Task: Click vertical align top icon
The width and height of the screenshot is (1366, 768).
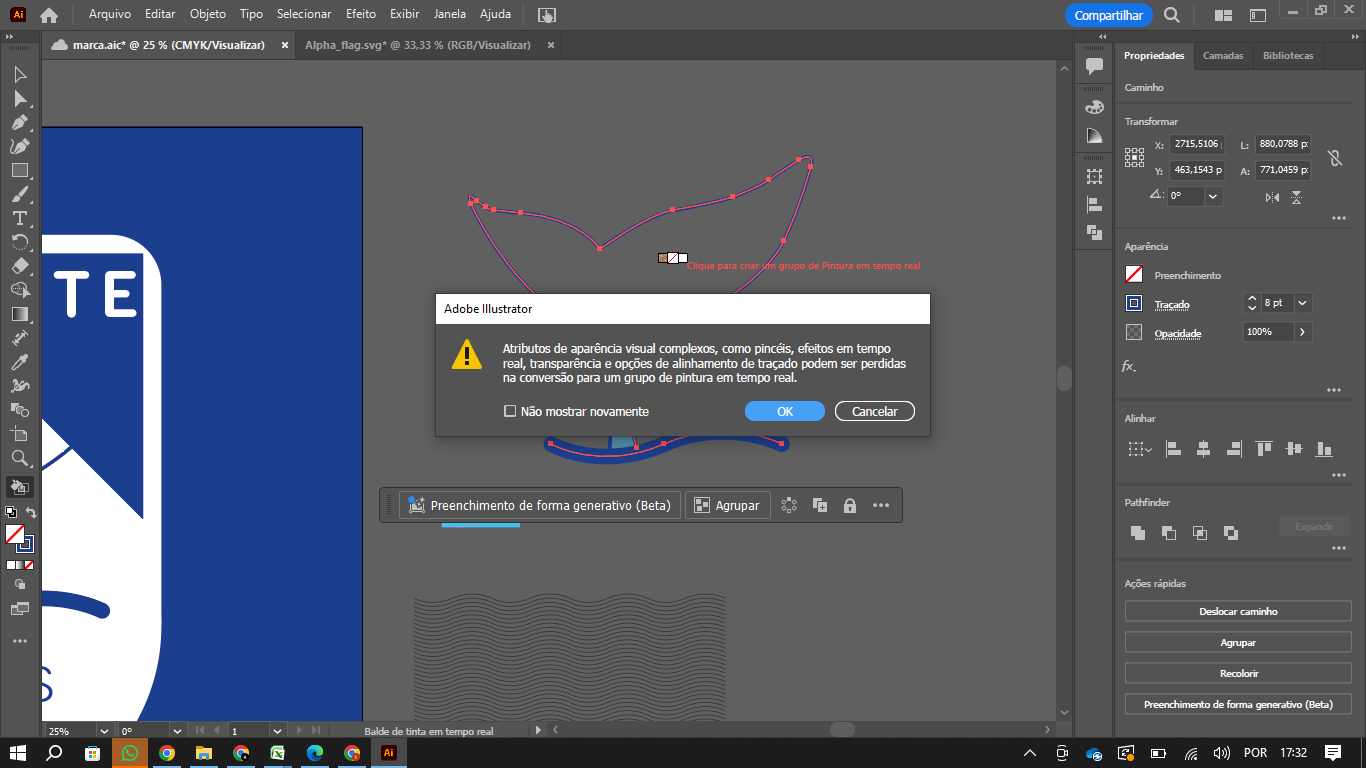Action: click(1264, 450)
